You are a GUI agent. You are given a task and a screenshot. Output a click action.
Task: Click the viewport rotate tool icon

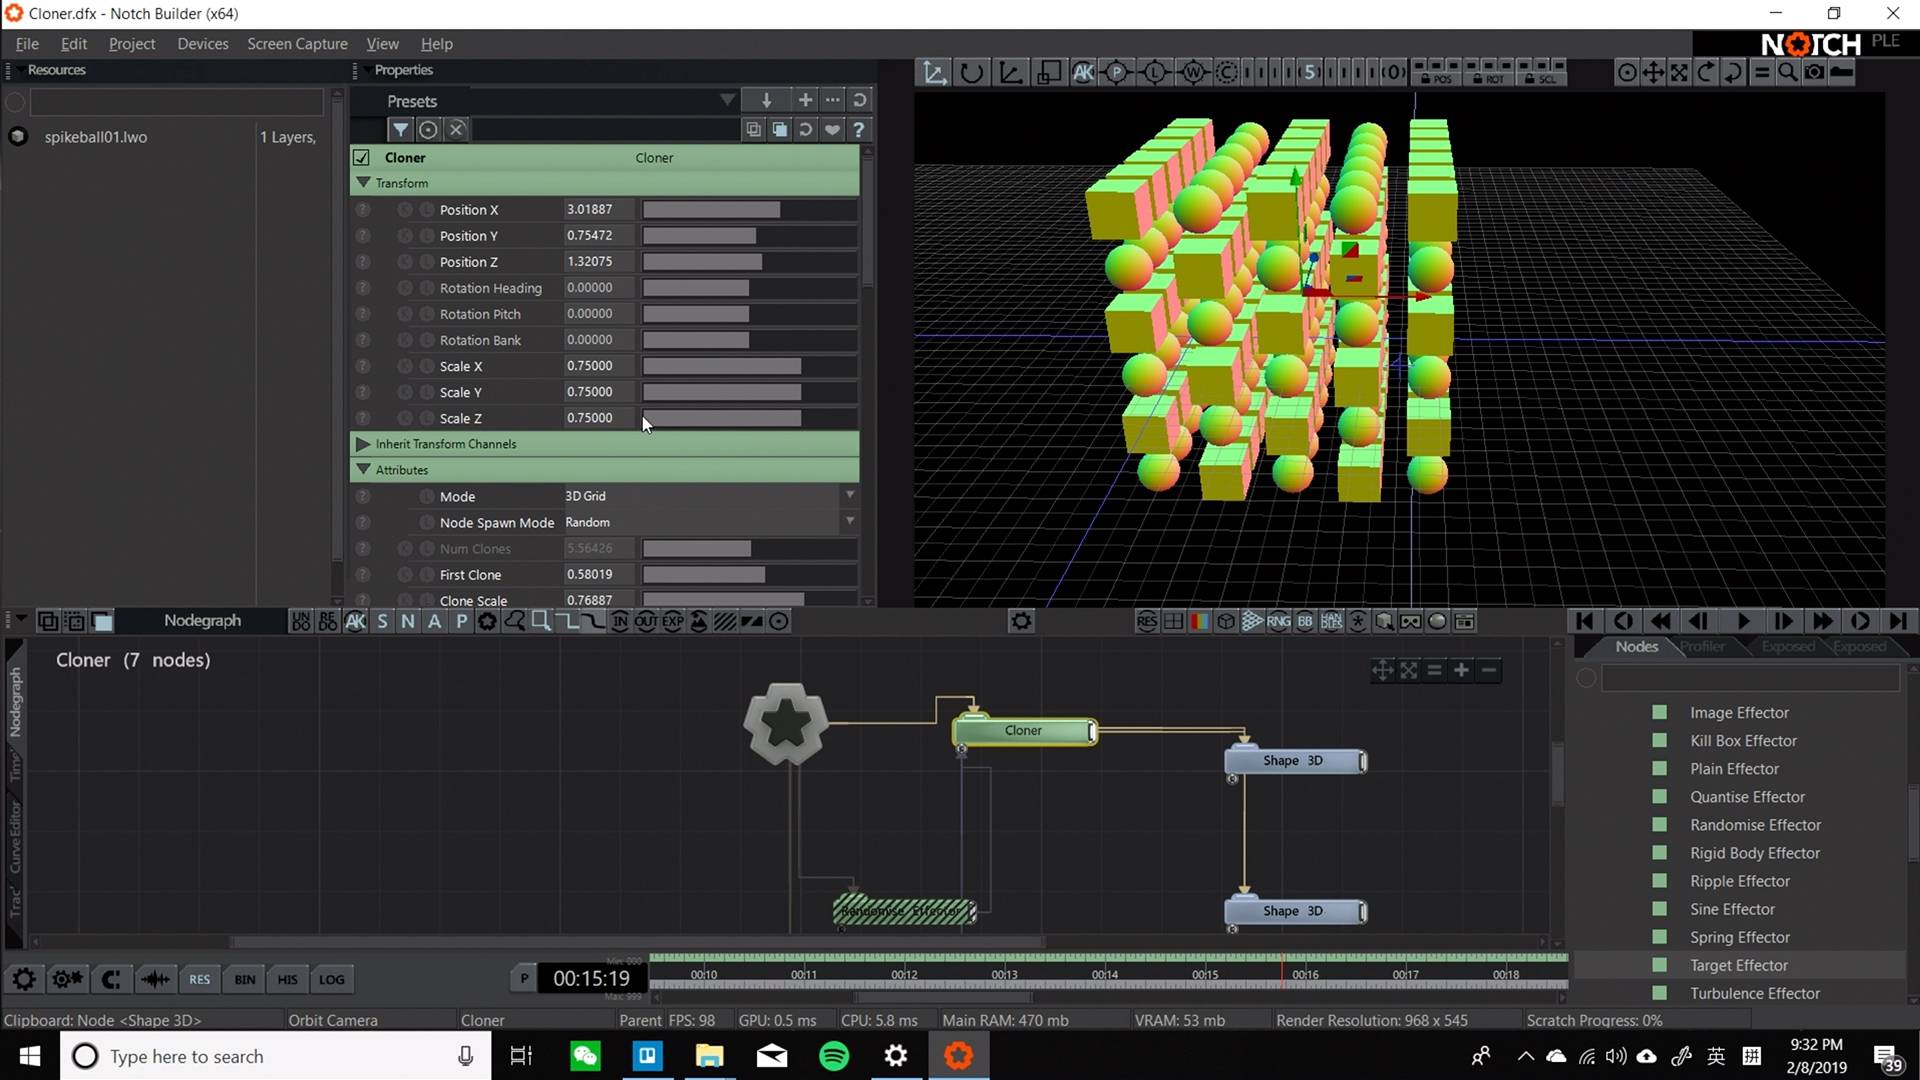pos(971,72)
